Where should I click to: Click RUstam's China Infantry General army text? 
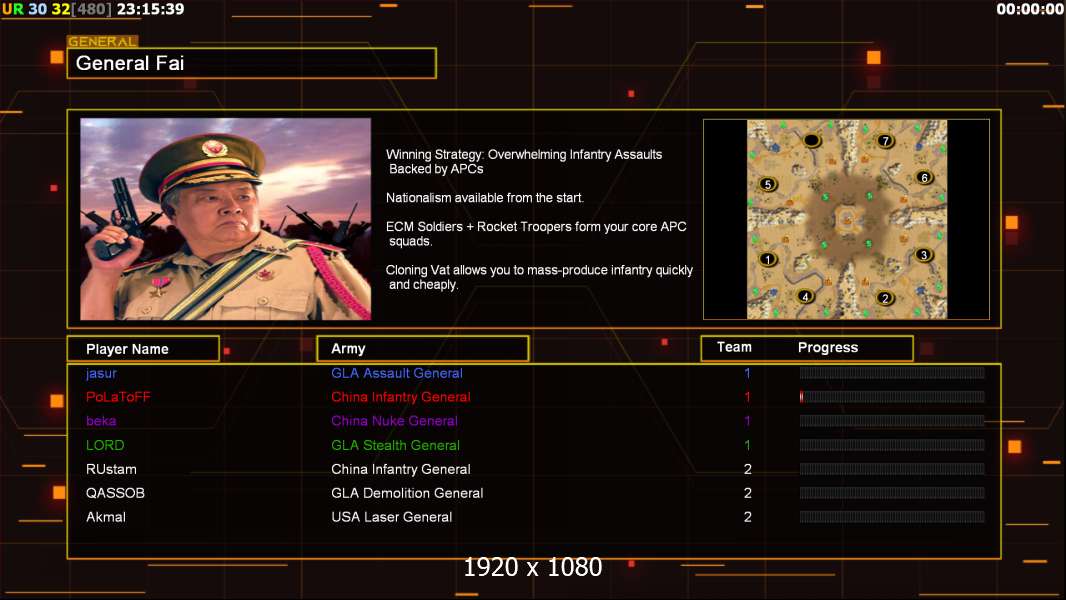(401, 469)
